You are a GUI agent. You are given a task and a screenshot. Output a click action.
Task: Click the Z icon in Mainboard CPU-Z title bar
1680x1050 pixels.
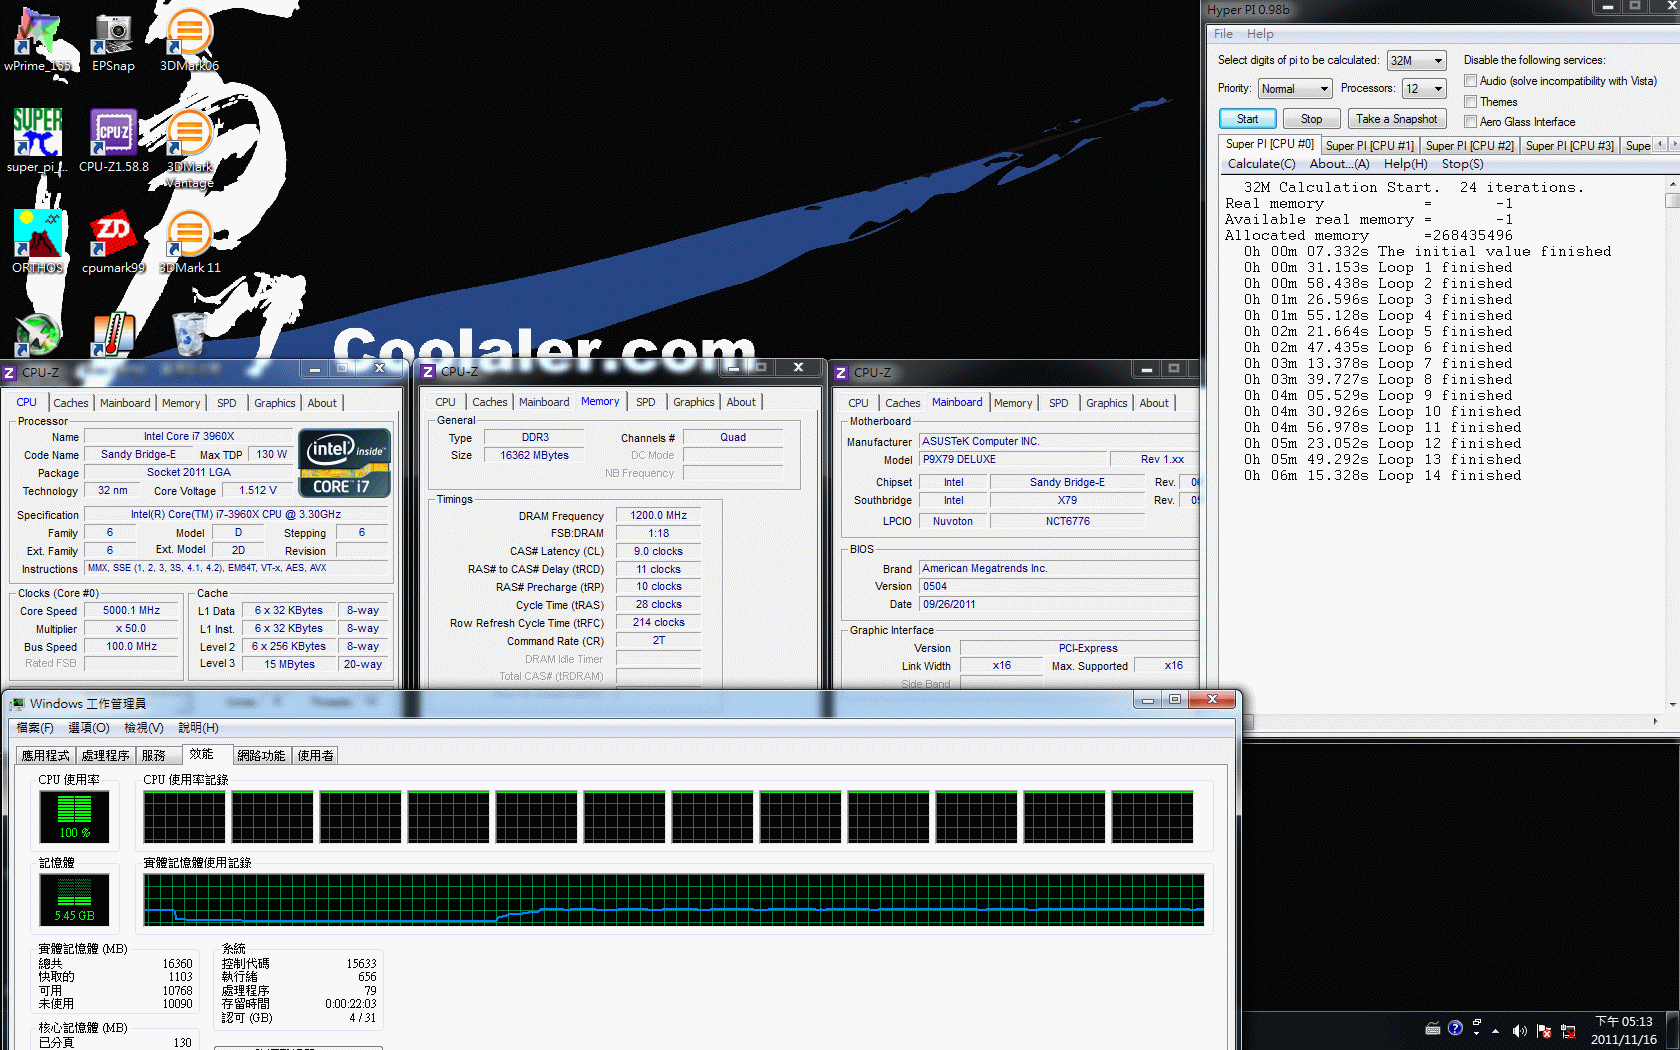tap(841, 372)
